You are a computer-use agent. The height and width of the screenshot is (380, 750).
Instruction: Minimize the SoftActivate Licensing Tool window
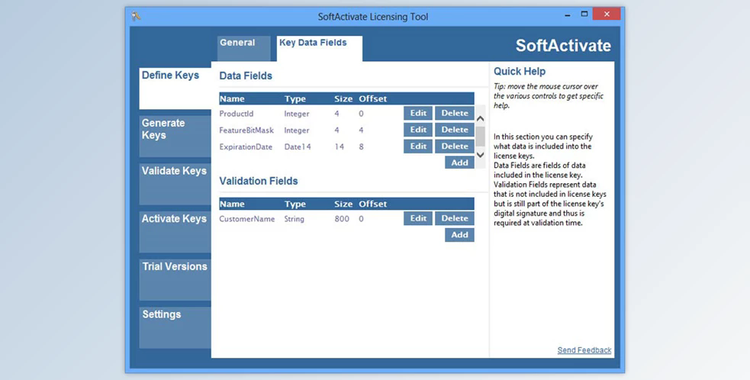[567, 15]
